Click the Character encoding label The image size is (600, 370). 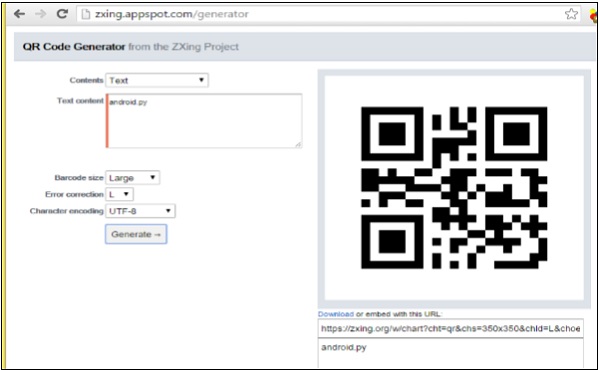[x=67, y=211]
